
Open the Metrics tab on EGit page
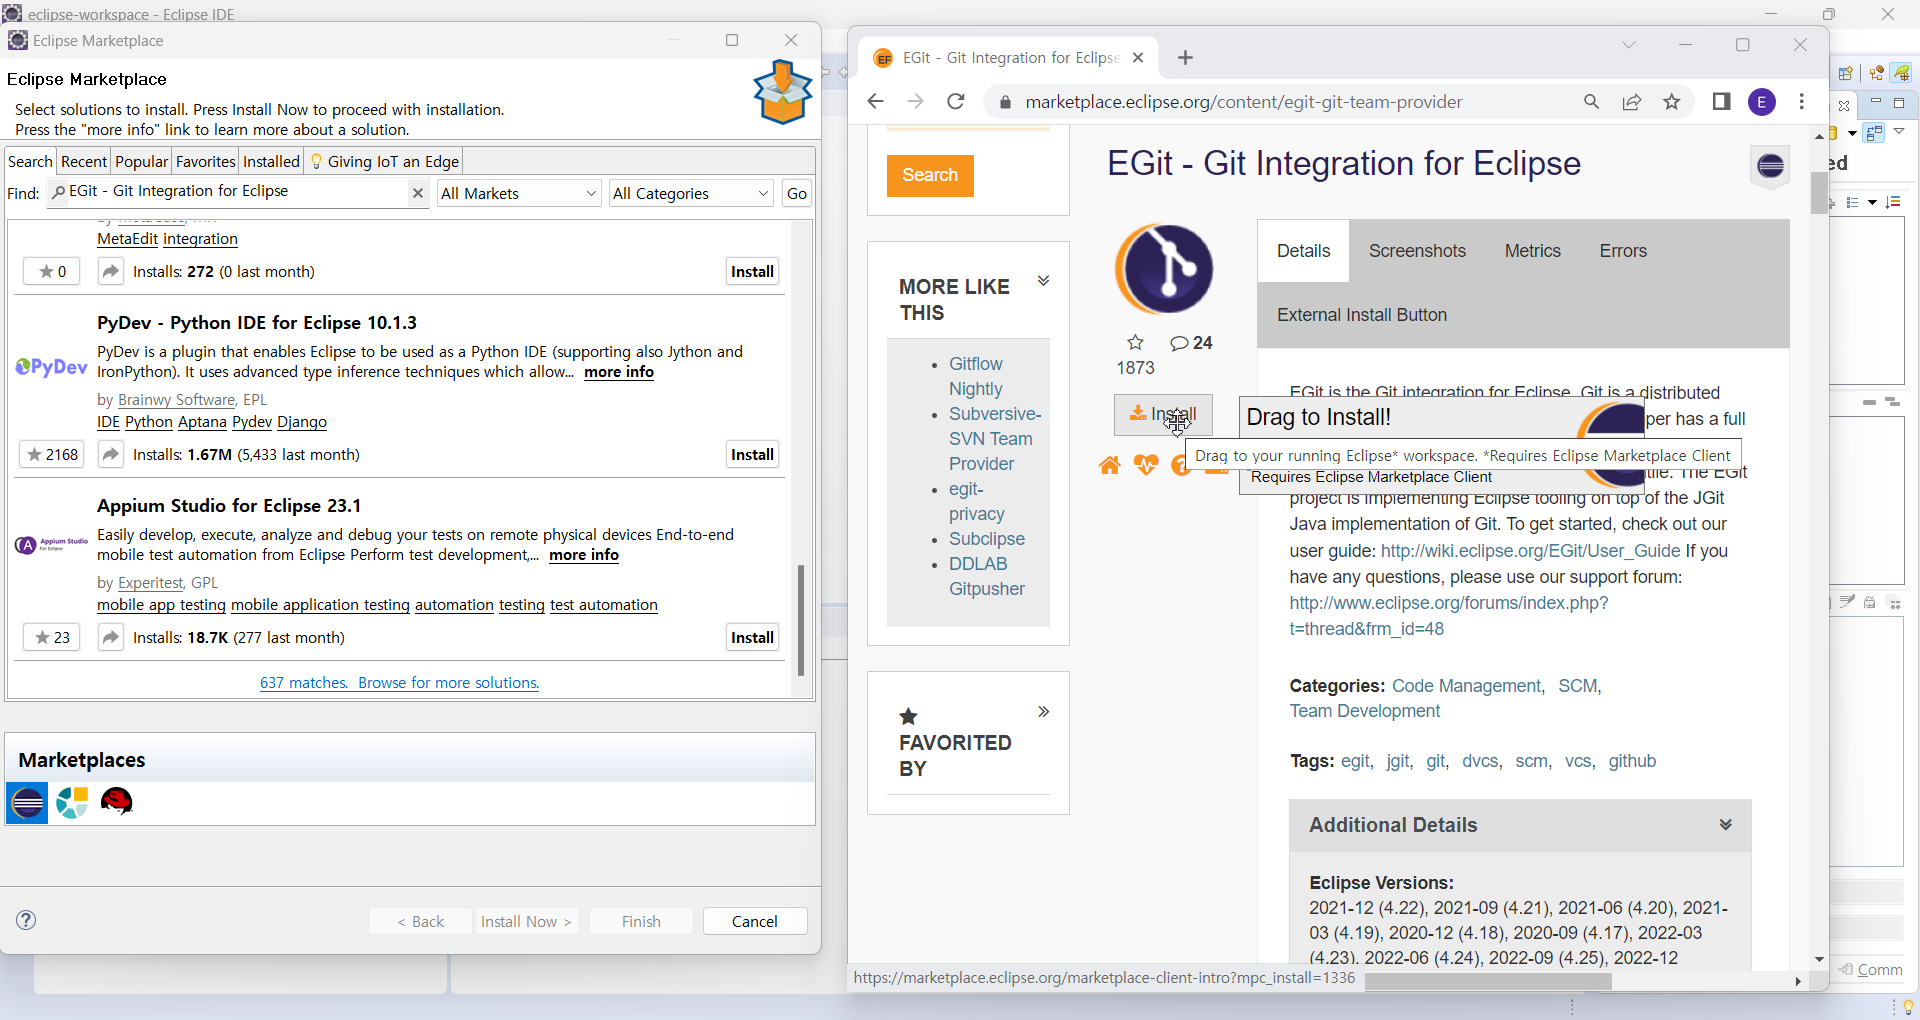point(1532,251)
